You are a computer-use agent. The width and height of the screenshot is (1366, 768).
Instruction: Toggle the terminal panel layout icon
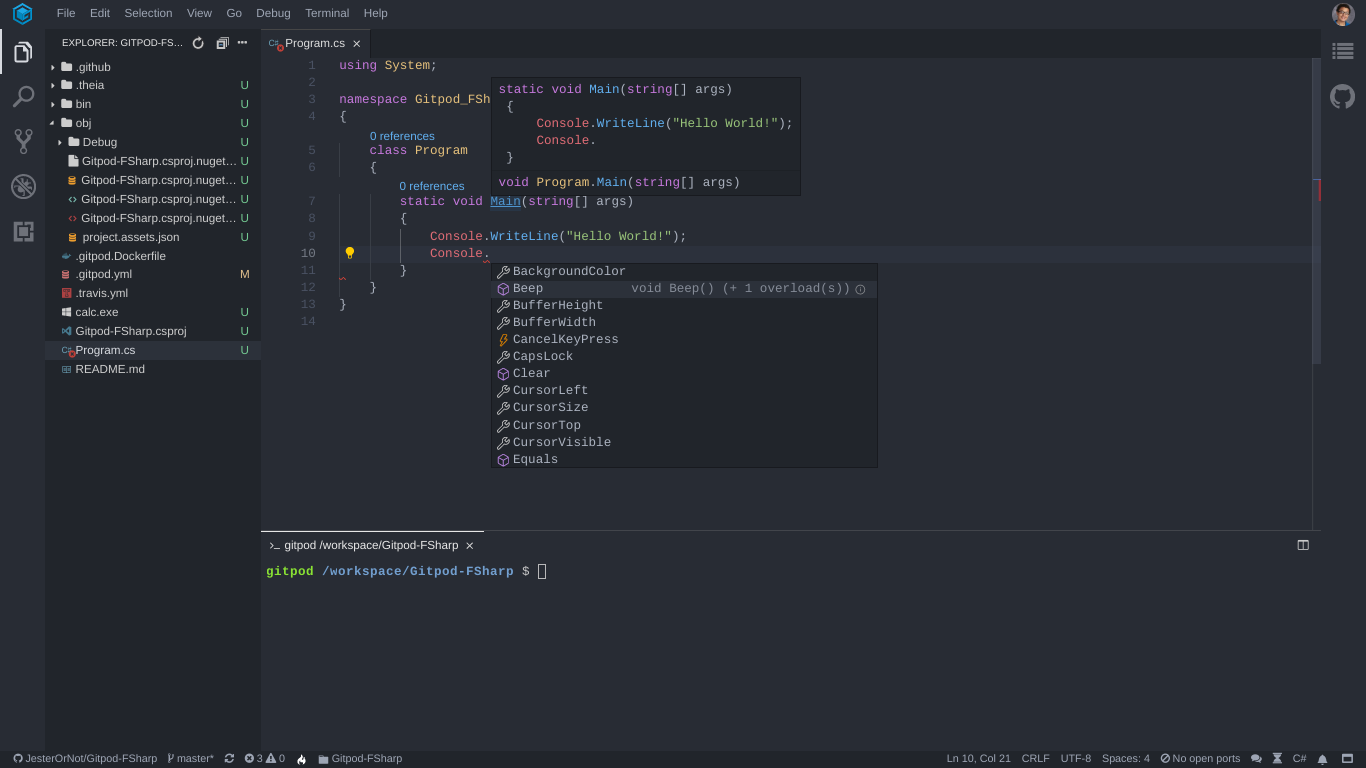pos(1302,544)
